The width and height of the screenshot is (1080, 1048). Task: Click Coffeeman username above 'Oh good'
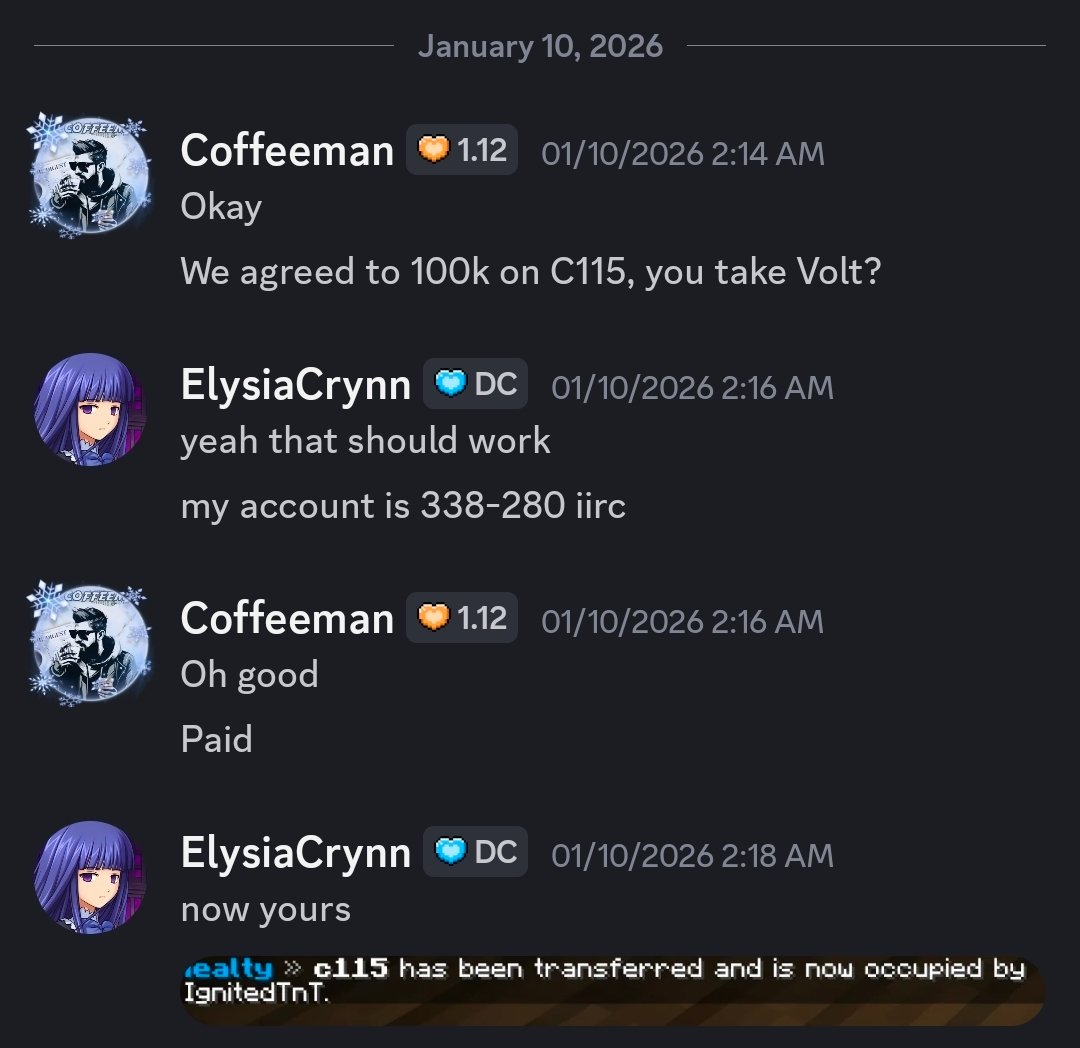click(287, 618)
